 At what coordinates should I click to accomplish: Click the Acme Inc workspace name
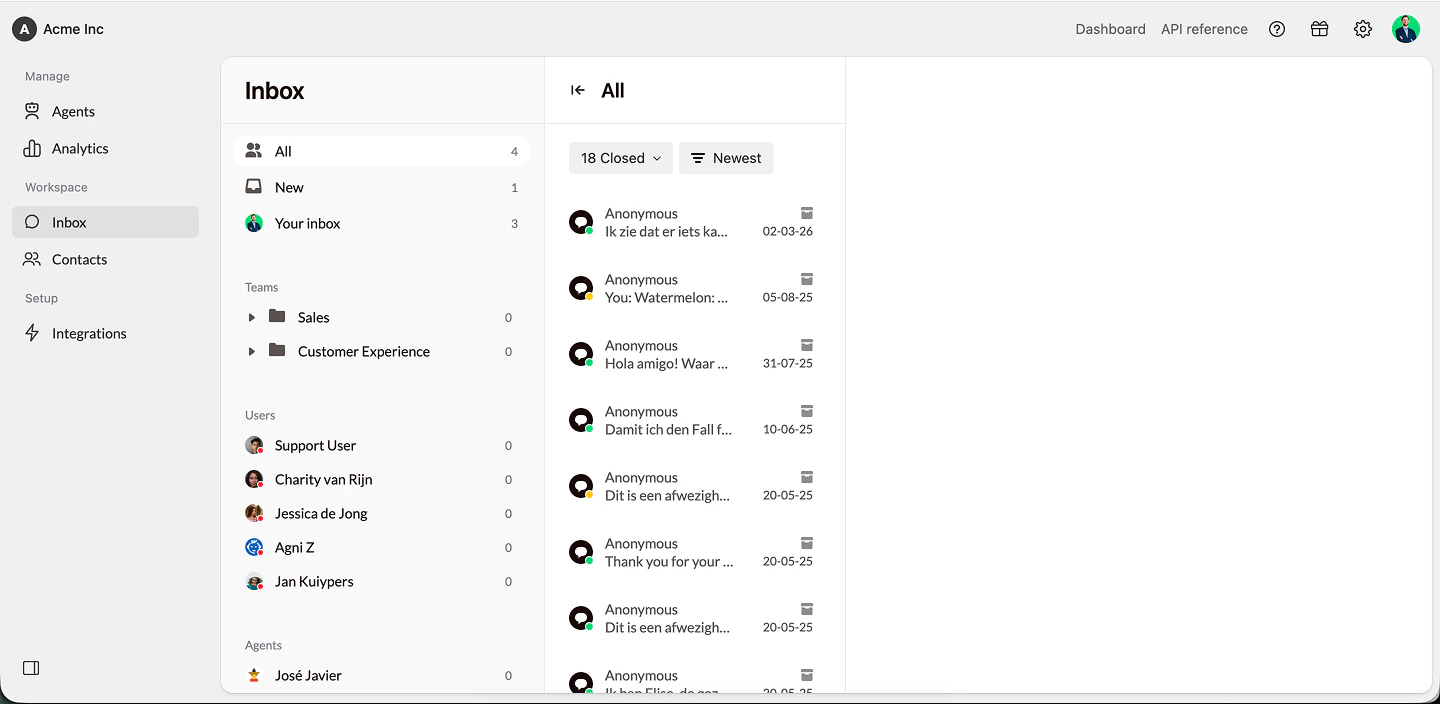pyautogui.click(x=73, y=29)
